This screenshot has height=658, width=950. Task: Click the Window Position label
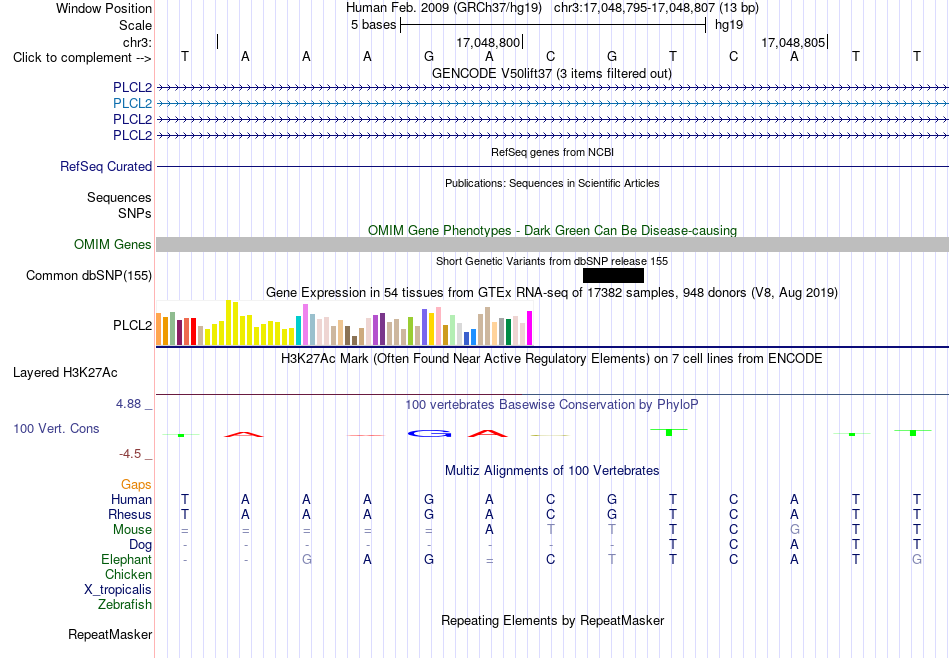tap(104, 8)
